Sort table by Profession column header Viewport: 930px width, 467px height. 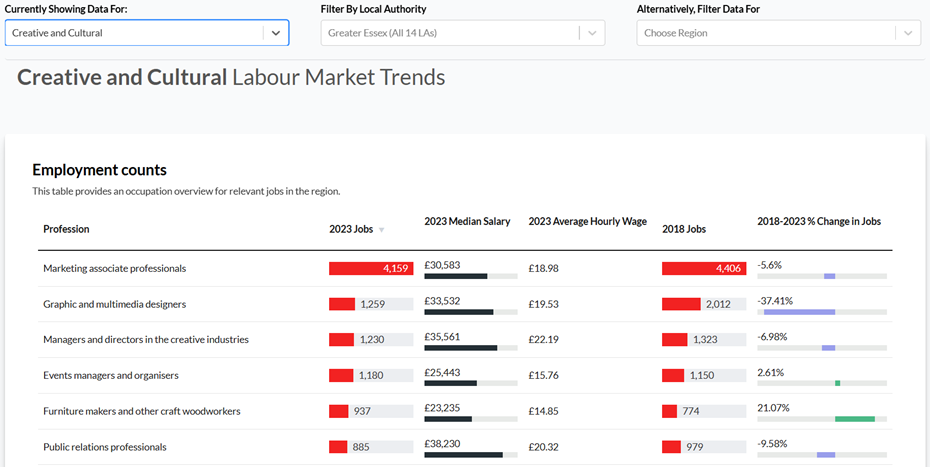point(66,229)
